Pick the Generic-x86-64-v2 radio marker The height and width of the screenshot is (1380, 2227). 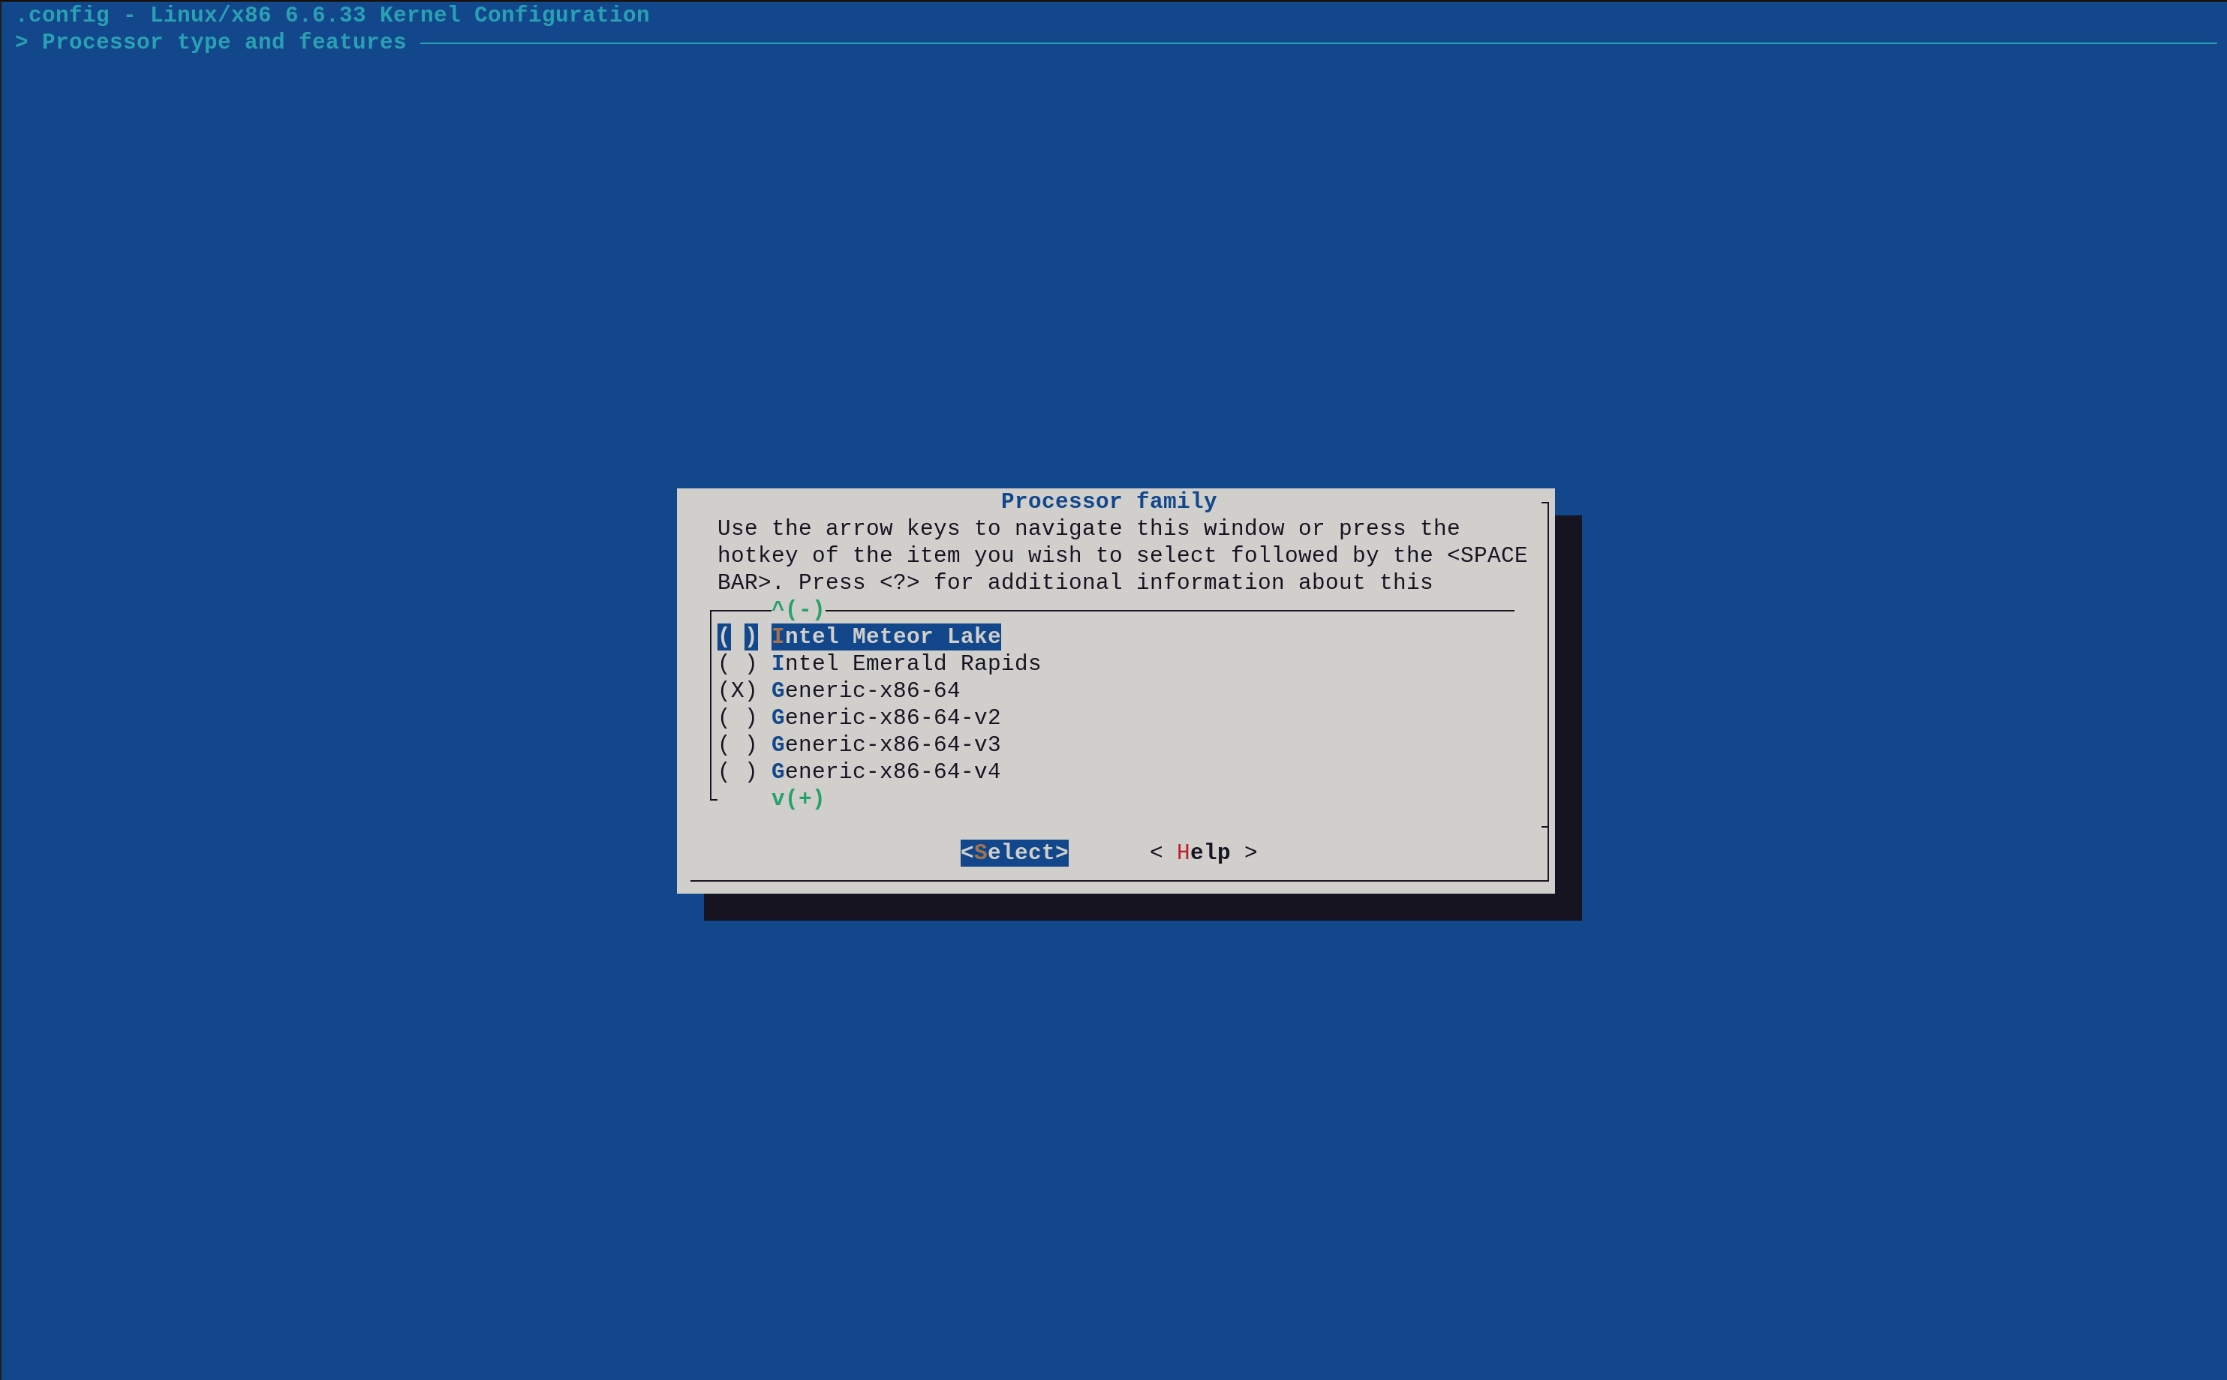click(737, 717)
